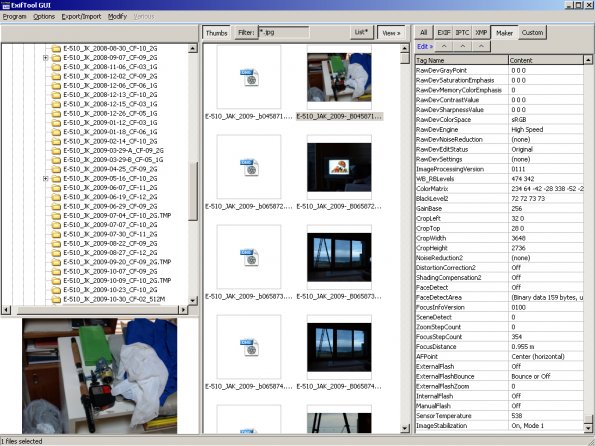Open the Program menu

(14, 17)
